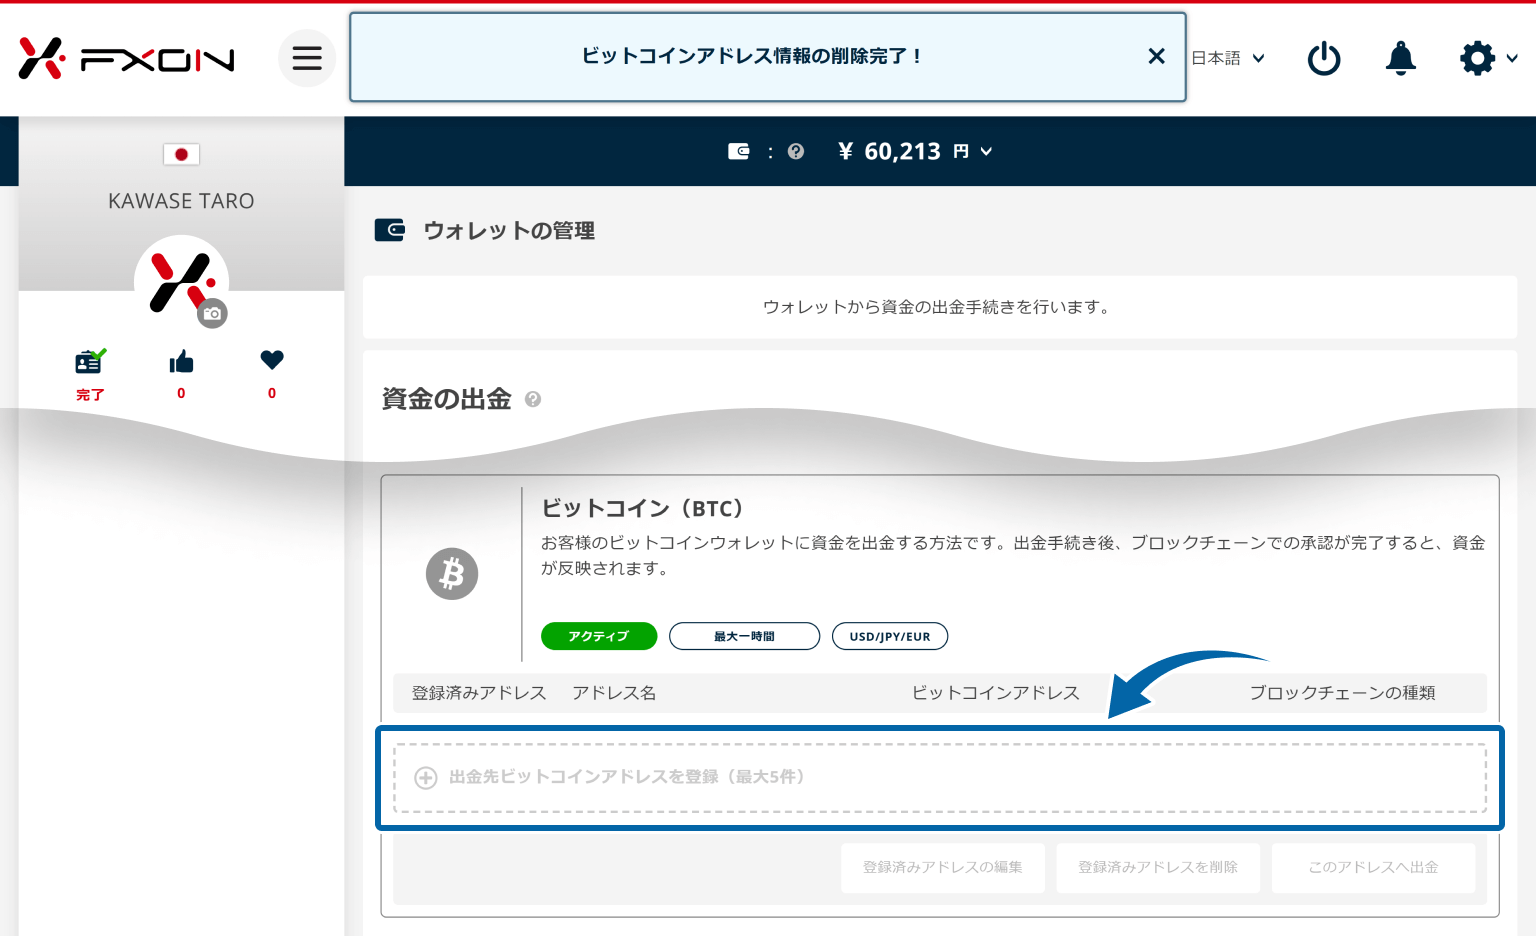The width and height of the screenshot is (1536, 936).
Task: Click the Bitcoin BTC coin icon
Action: coord(452,574)
